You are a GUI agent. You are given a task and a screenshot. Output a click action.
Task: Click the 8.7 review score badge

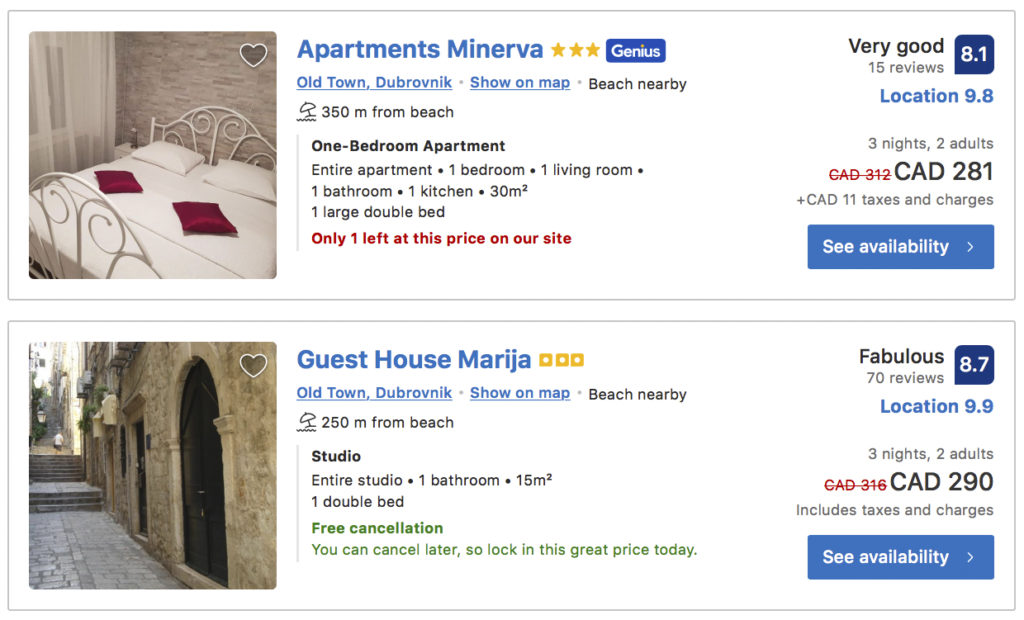[x=974, y=365]
